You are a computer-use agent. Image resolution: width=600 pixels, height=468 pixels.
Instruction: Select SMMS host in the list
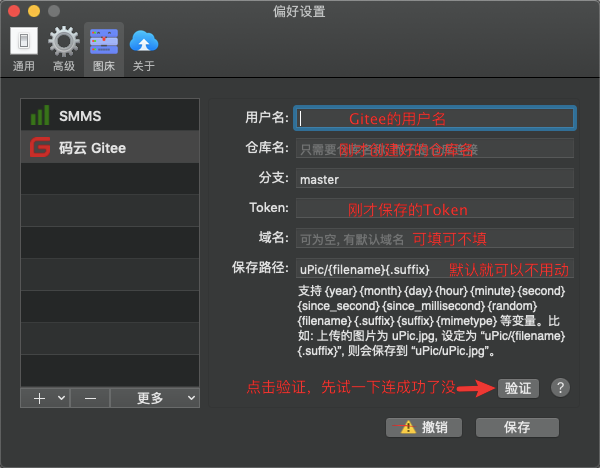[x=110, y=115]
